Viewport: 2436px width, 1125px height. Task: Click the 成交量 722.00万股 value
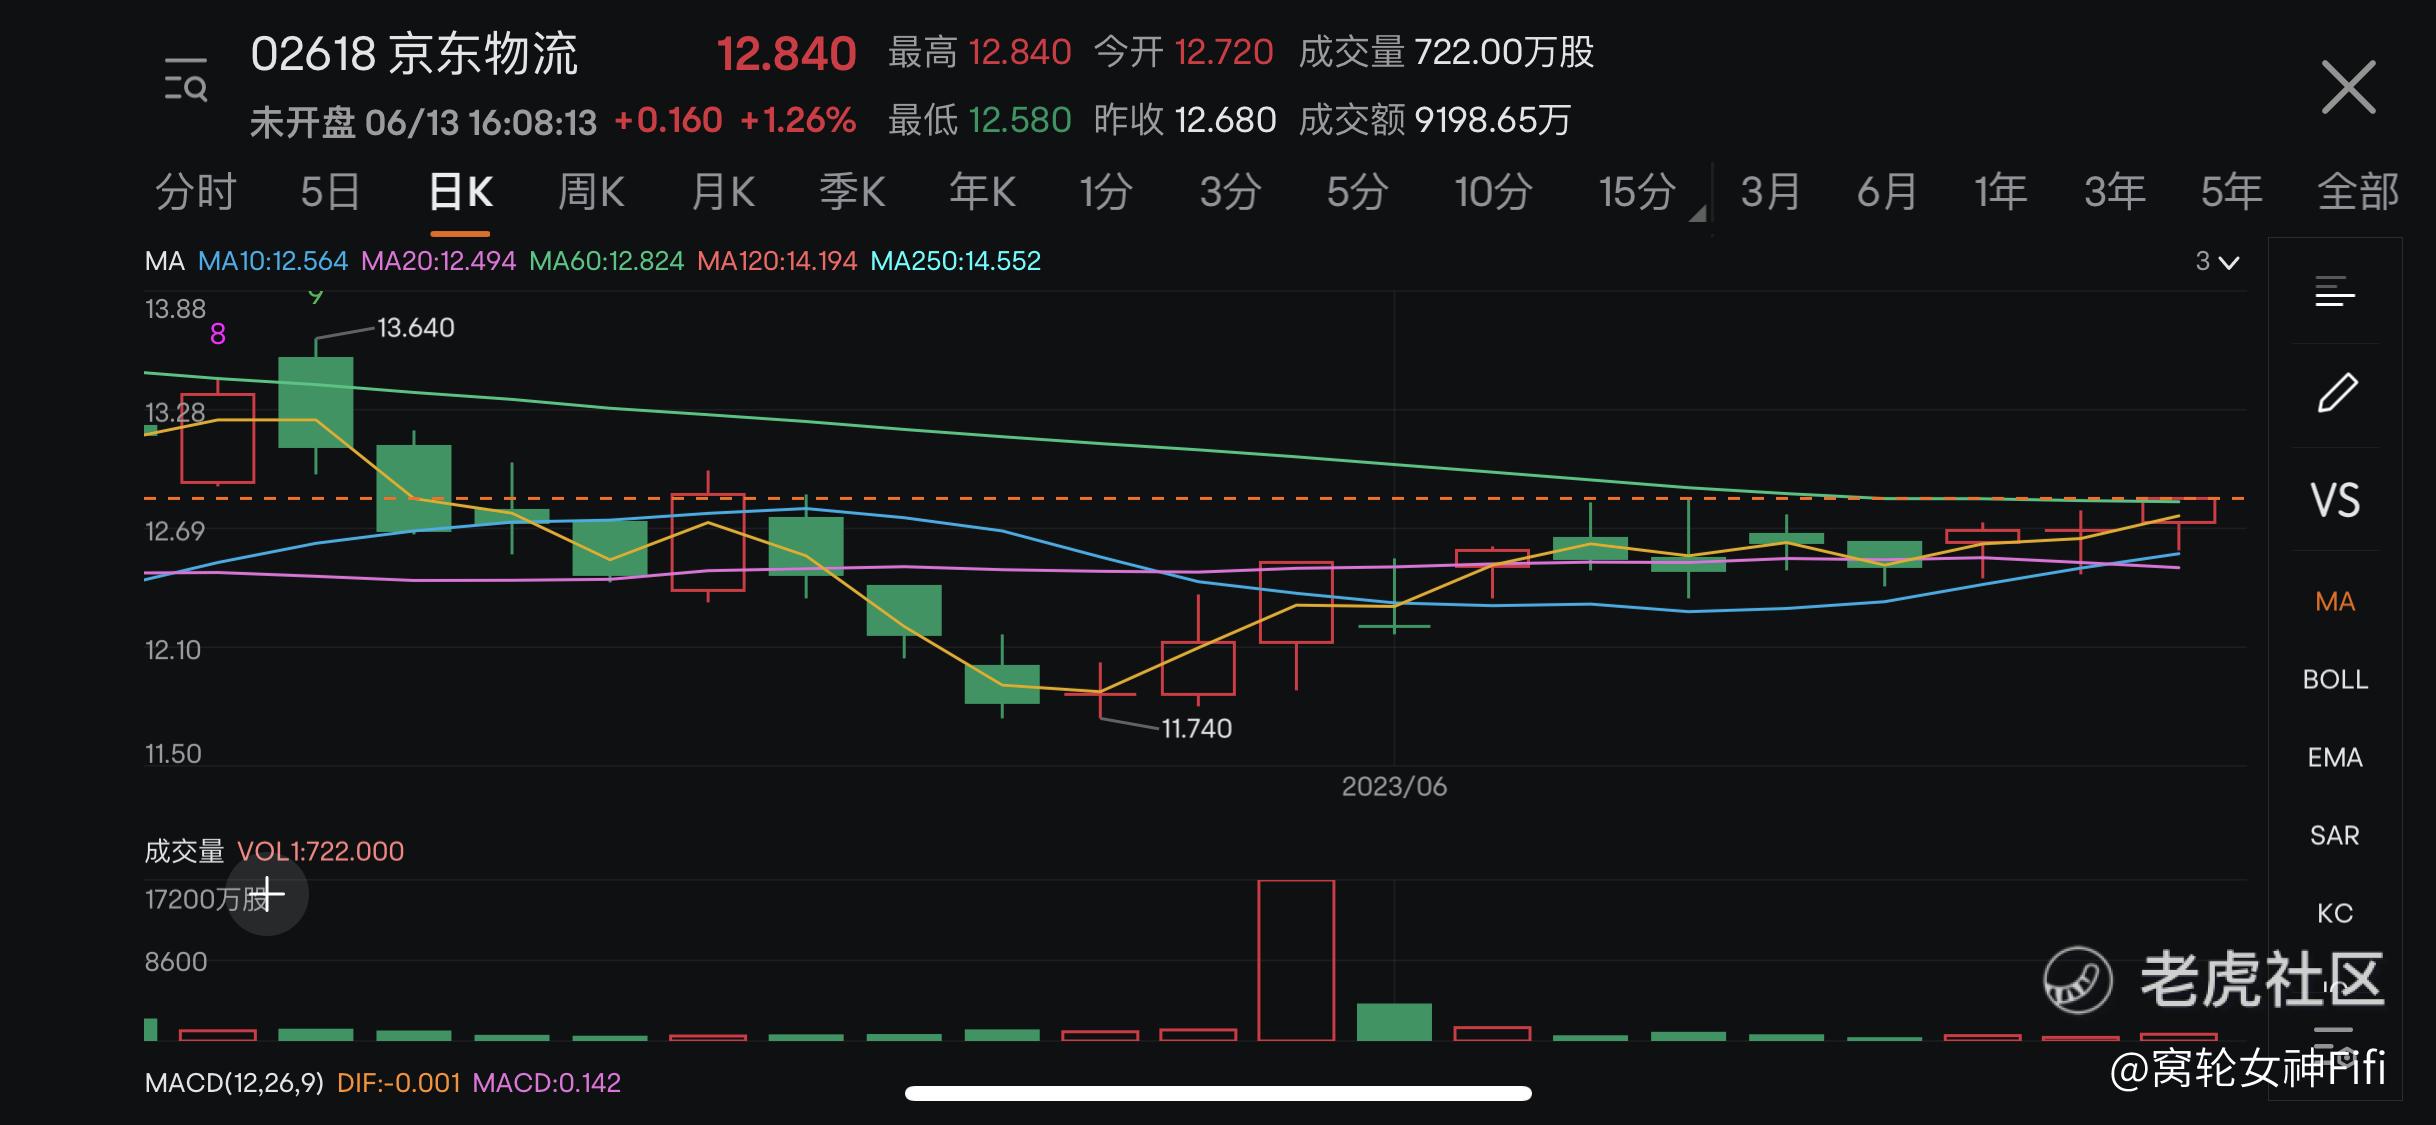point(1446,52)
